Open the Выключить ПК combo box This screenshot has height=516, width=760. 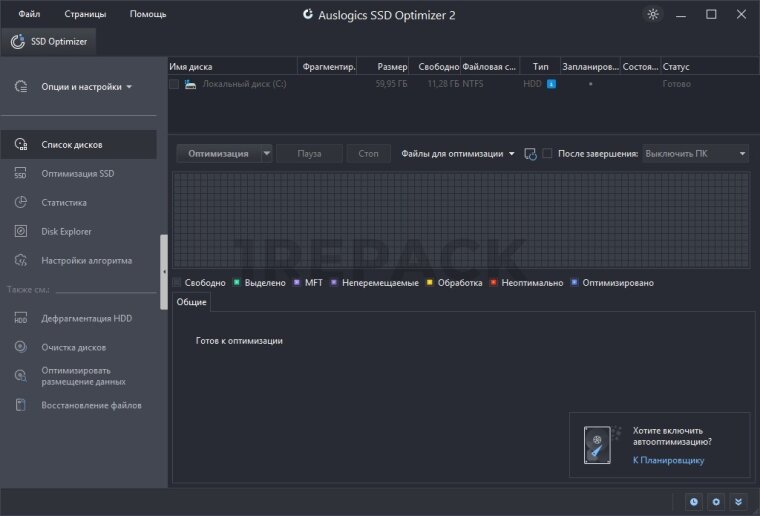tap(695, 154)
